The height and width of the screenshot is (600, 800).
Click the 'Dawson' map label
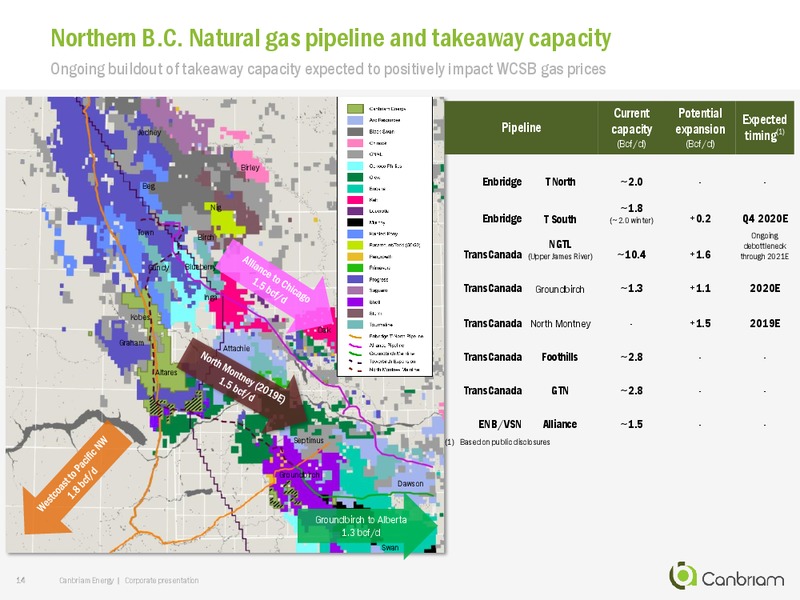coord(410,483)
